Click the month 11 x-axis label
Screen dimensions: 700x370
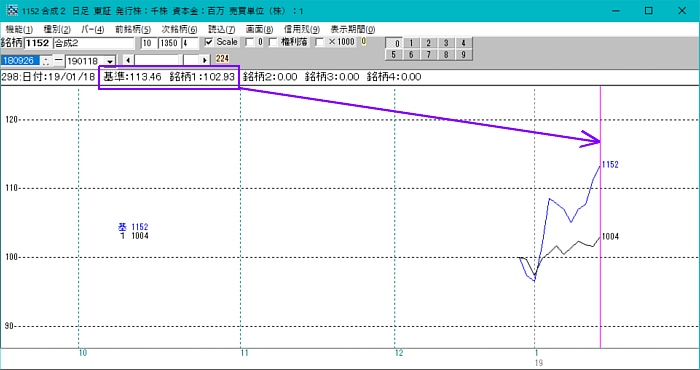[244, 353]
